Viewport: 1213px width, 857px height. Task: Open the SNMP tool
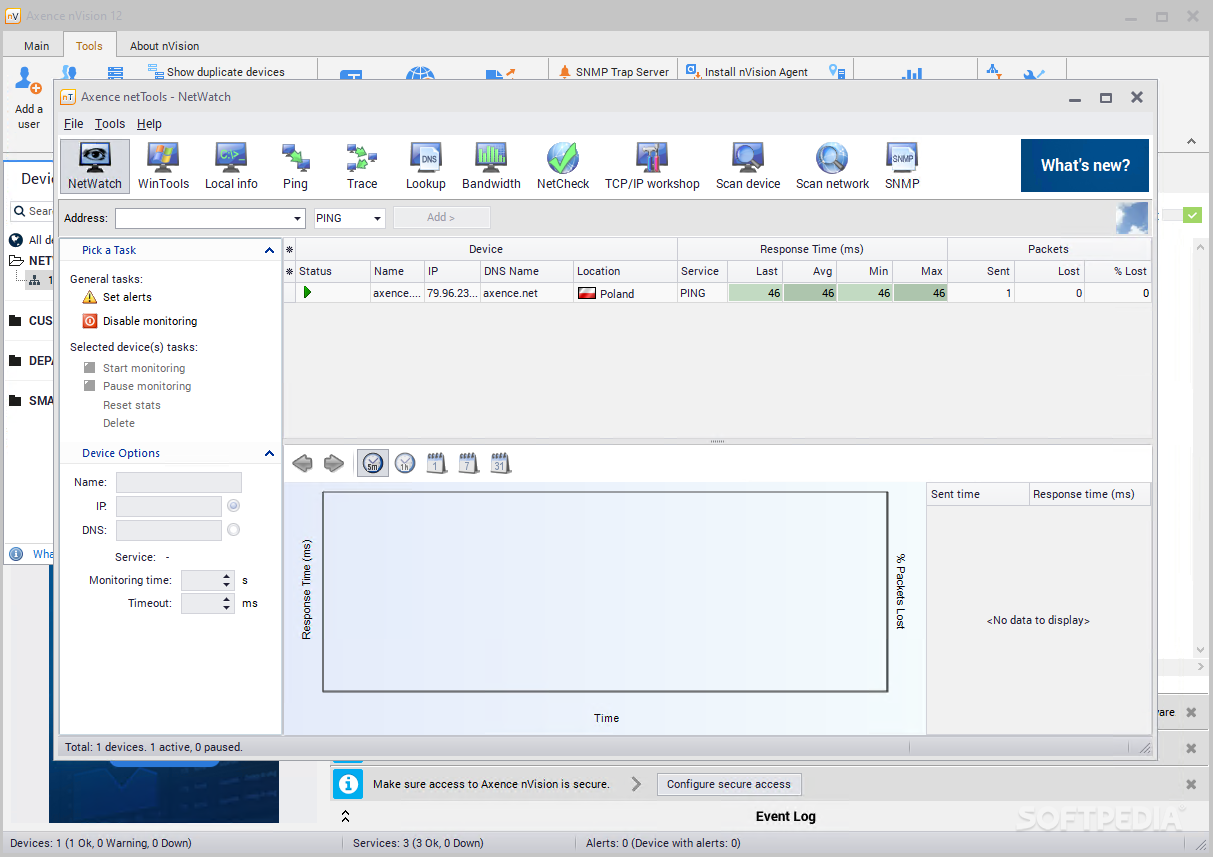[902, 166]
